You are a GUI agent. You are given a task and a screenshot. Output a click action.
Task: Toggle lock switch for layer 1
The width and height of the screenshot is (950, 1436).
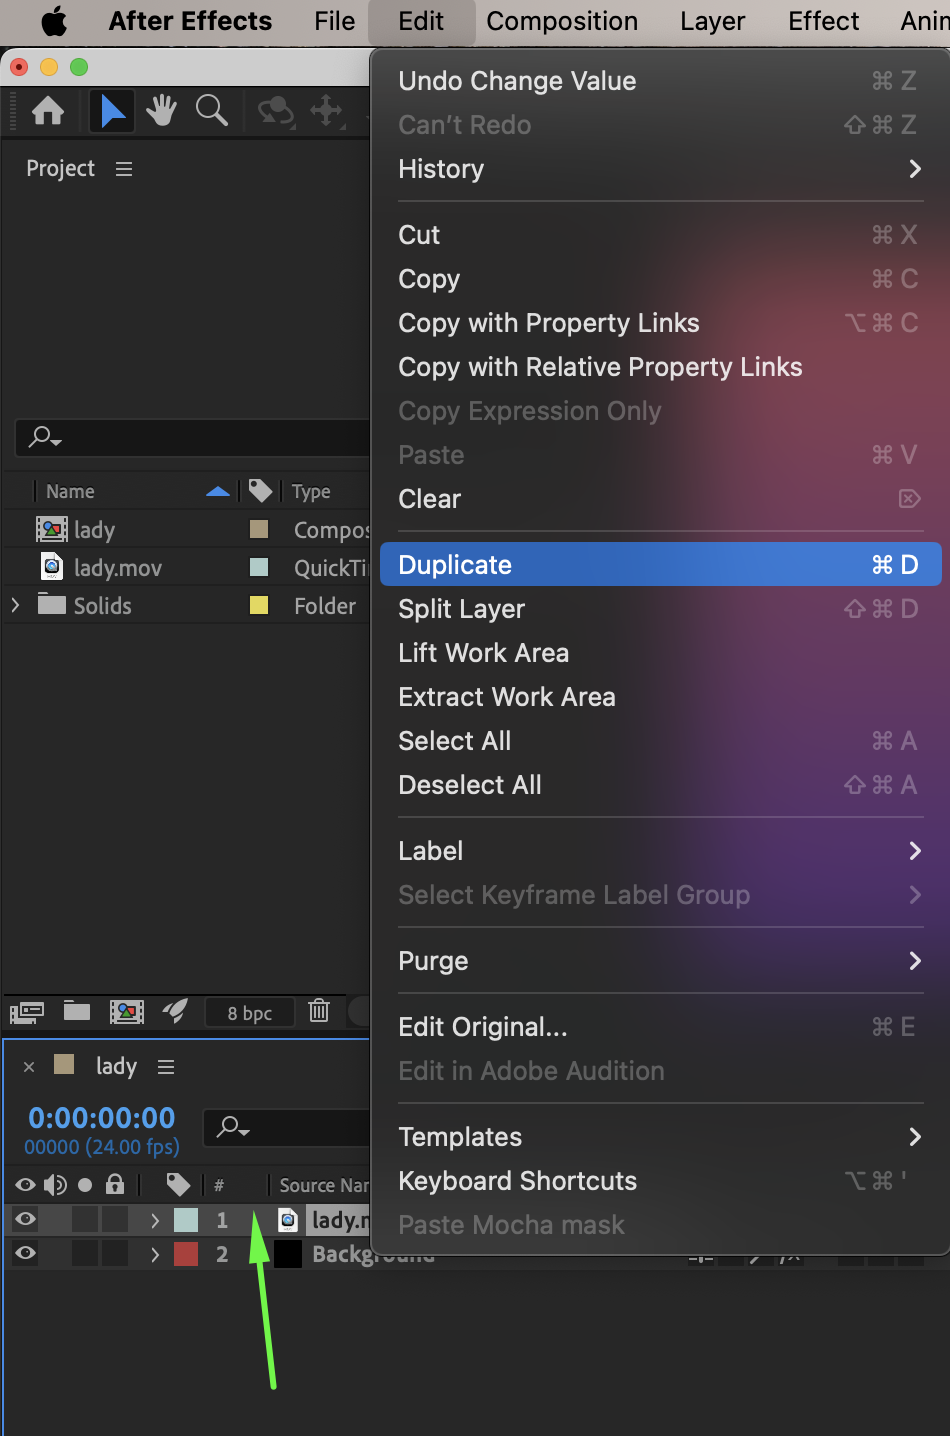(115, 1219)
